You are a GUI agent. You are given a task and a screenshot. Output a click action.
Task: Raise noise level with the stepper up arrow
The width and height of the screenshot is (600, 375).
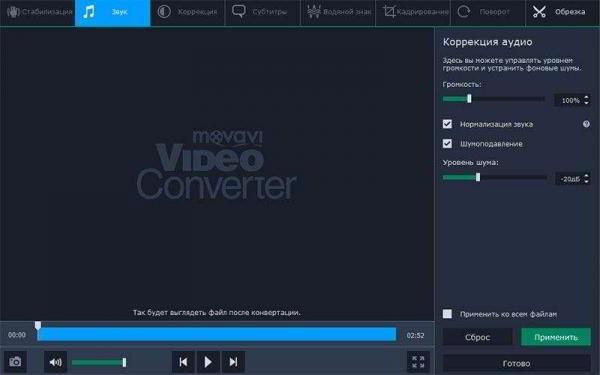tap(586, 176)
